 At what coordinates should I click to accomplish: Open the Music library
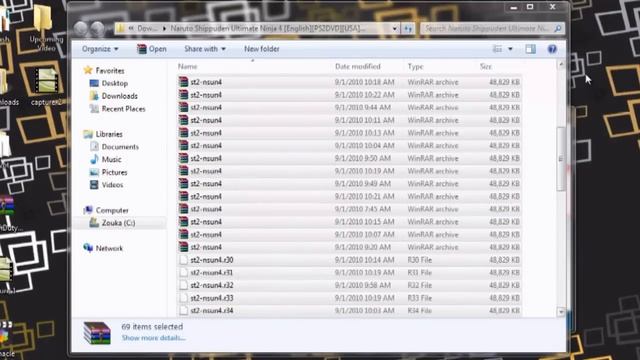111,159
